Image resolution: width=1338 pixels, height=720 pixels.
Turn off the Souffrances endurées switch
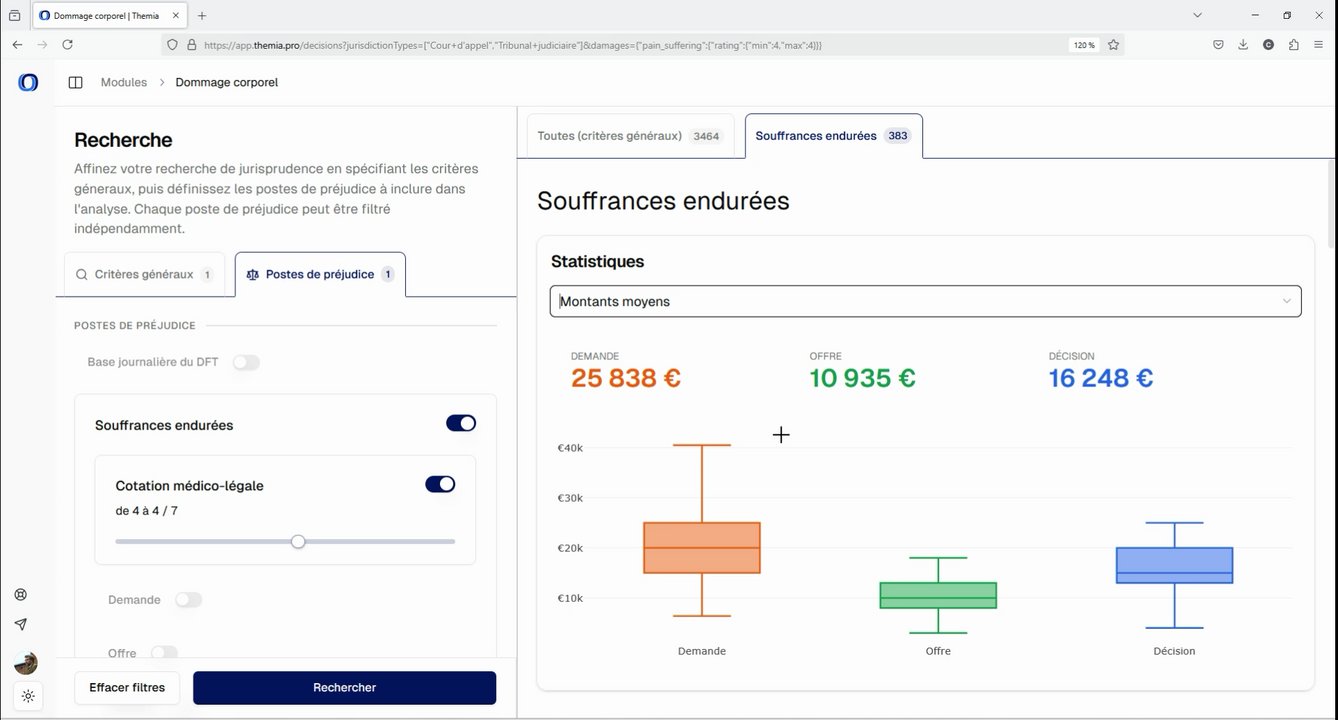click(461, 424)
